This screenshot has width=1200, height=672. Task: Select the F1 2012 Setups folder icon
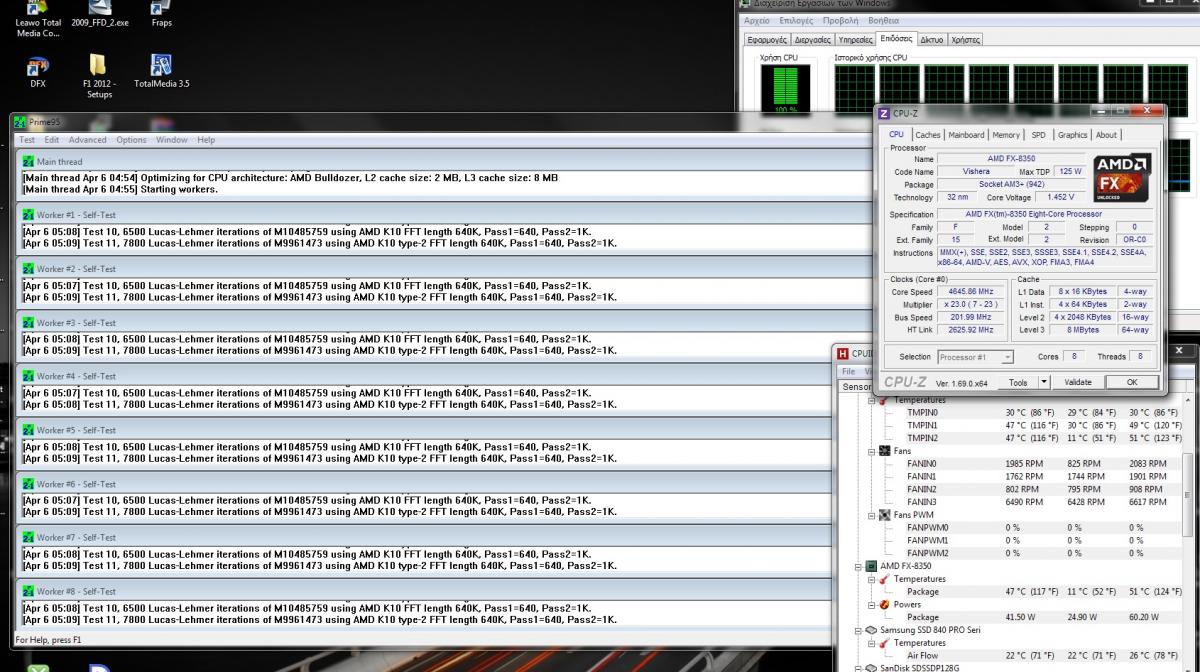point(99,76)
